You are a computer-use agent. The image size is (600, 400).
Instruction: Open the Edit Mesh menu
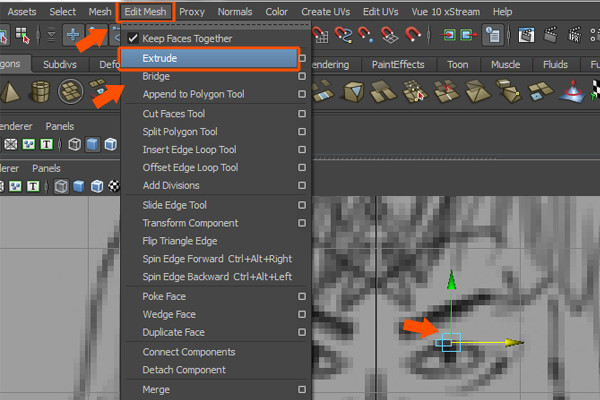pos(145,12)
